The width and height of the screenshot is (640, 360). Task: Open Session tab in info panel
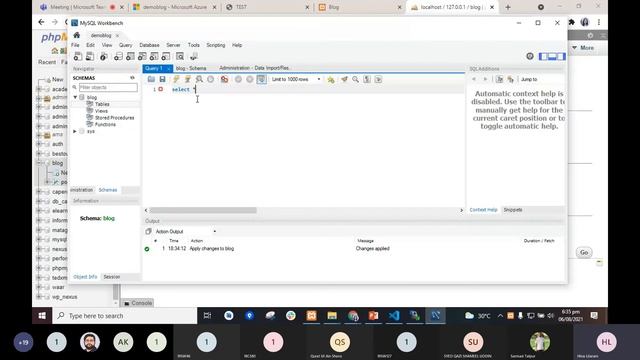point(111,277)
